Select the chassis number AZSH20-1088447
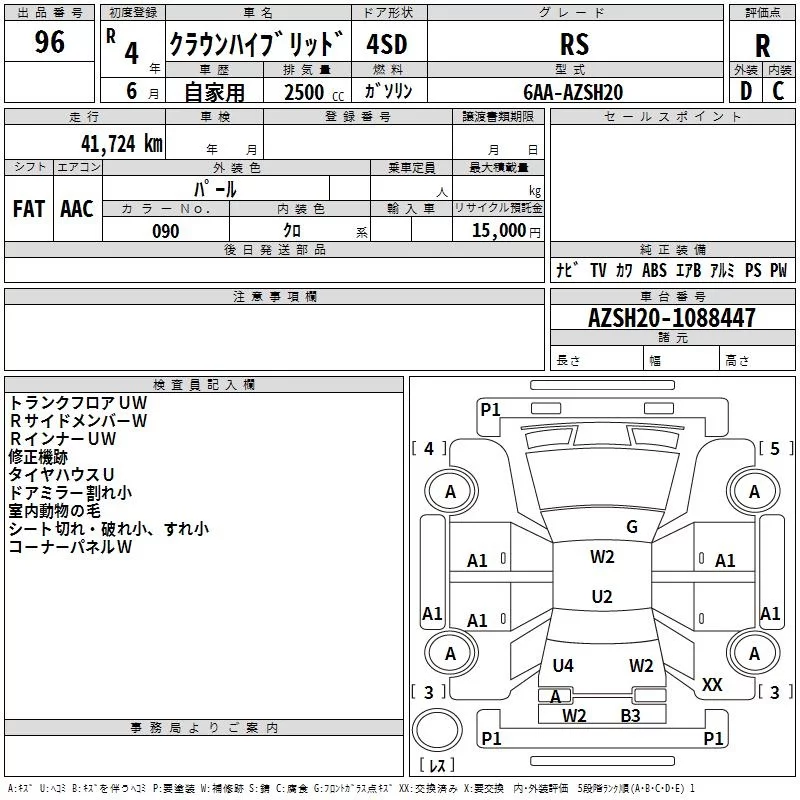This screenshot has width=800, height=800. 672,317
